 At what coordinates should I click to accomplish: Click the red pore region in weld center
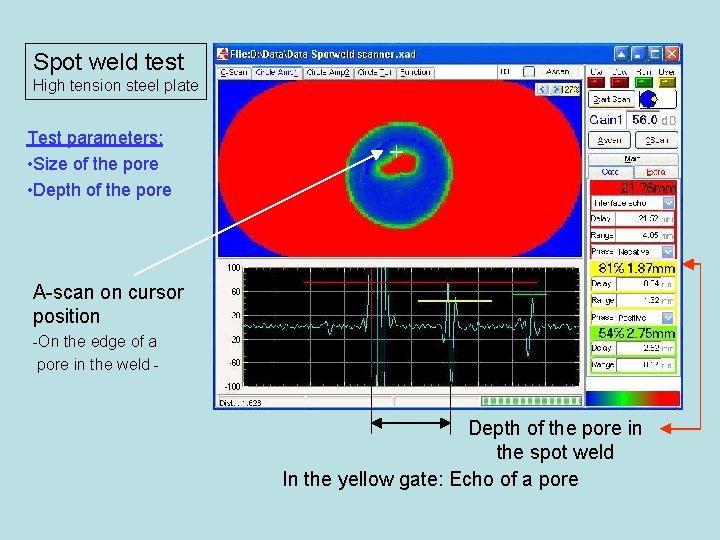399,165
